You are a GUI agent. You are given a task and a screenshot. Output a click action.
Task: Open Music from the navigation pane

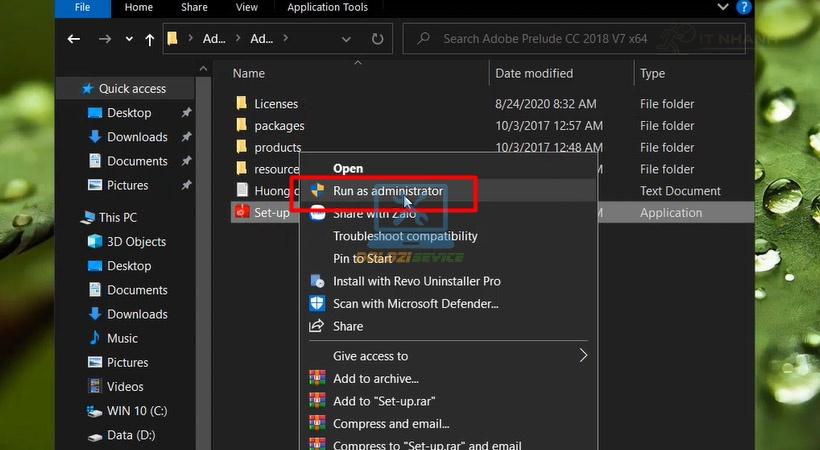pos(122,338)
